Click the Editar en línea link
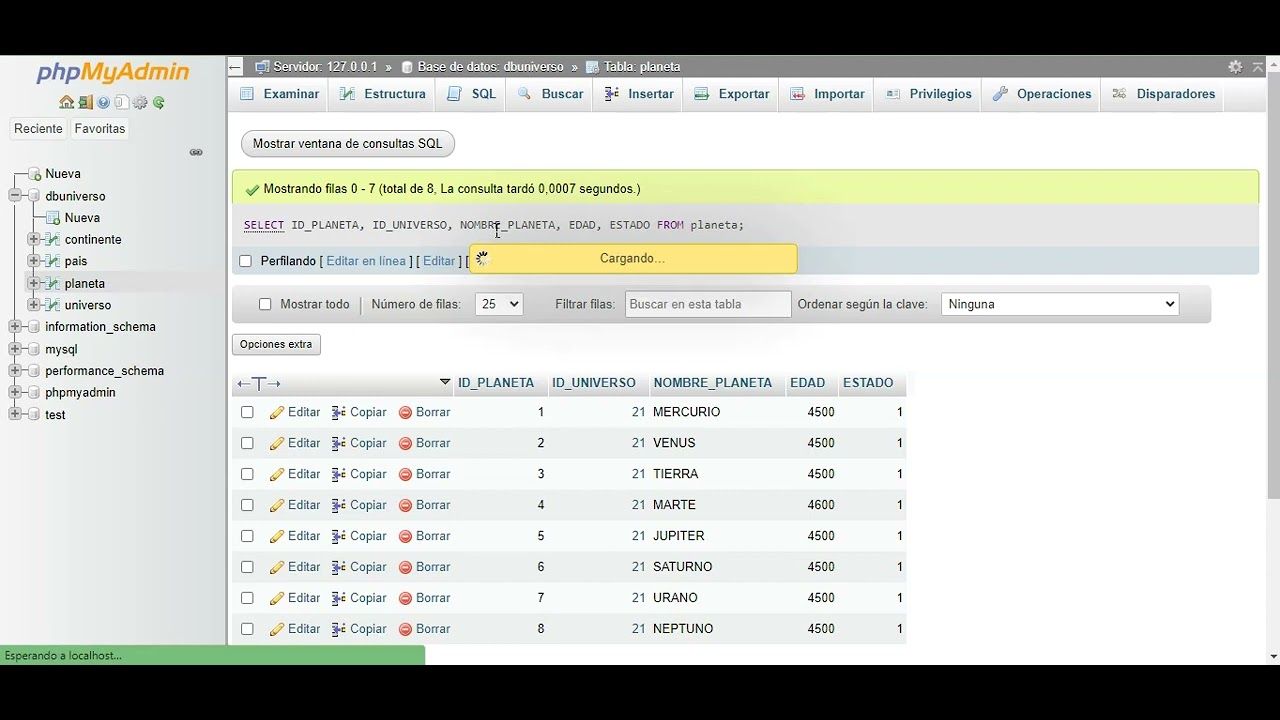The height and width of the screenshot is (720, 1280). click(x=366, y=261)
